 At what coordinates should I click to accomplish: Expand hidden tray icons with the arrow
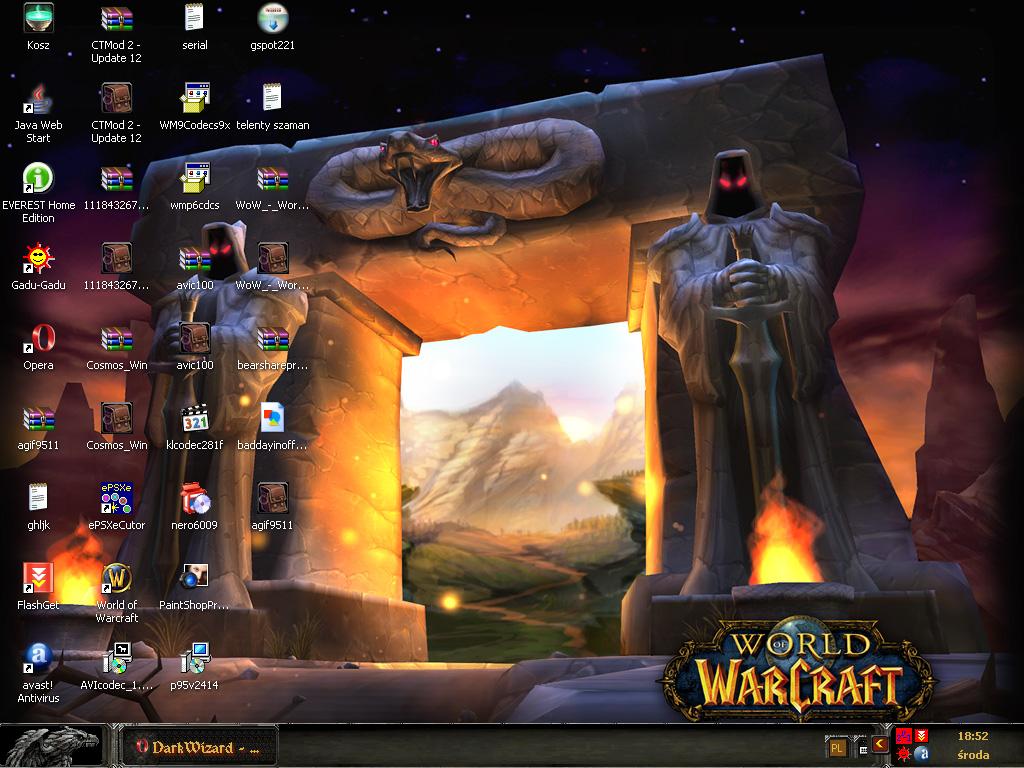[880, 743]
